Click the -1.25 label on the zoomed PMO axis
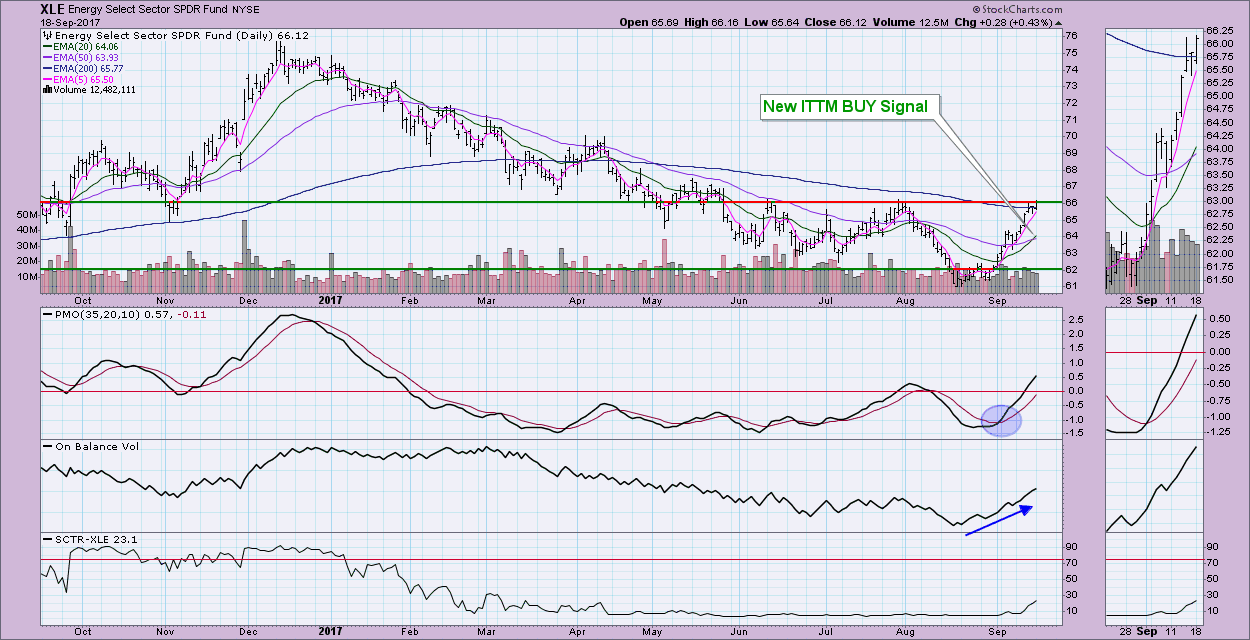This screenshot has height=640, width=1250. [x=1219, y=432]
